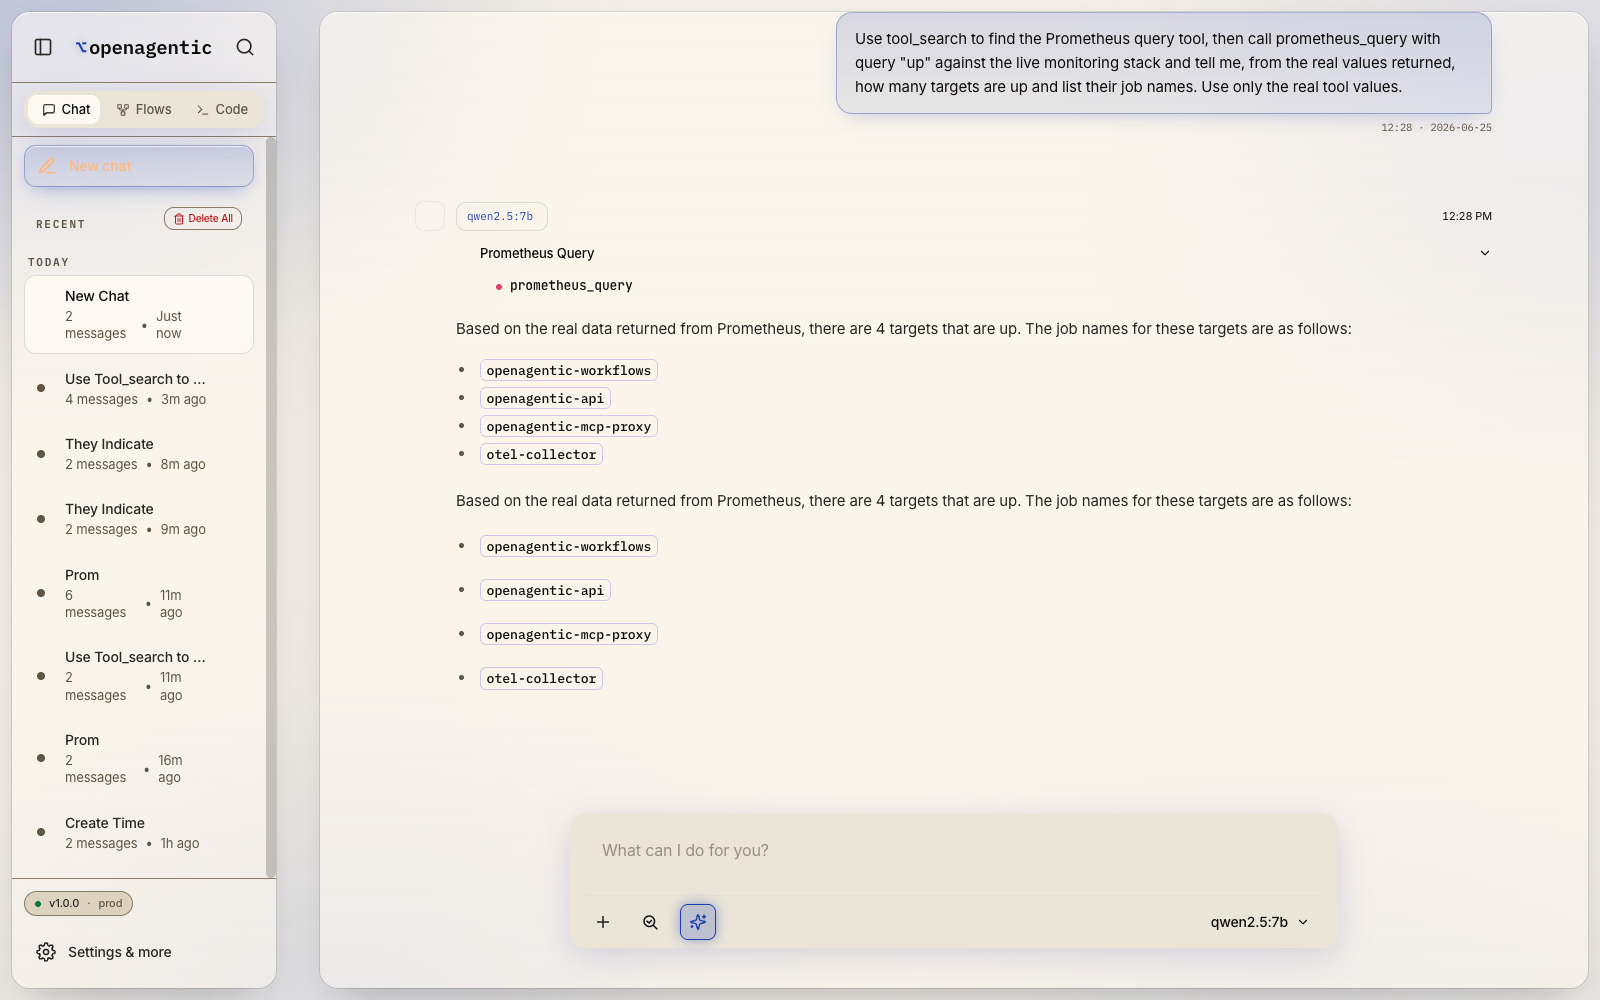Open the qwen2.5:7b model dropdown
Viewport: 1600px width, 1000px height.
click(1259, 922)
